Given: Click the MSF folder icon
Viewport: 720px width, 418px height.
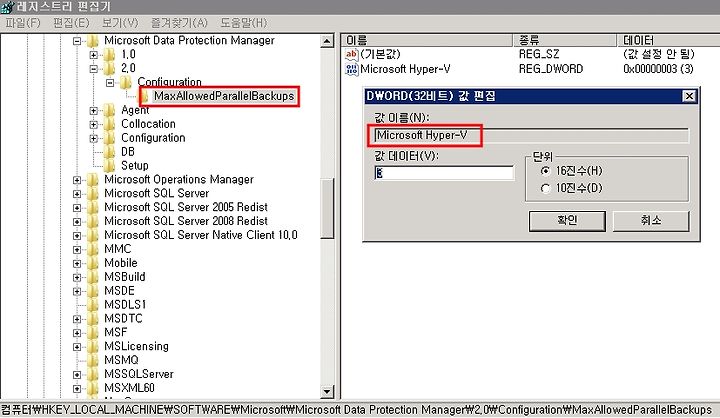Looking at the screenshot, I should (92, 332).
